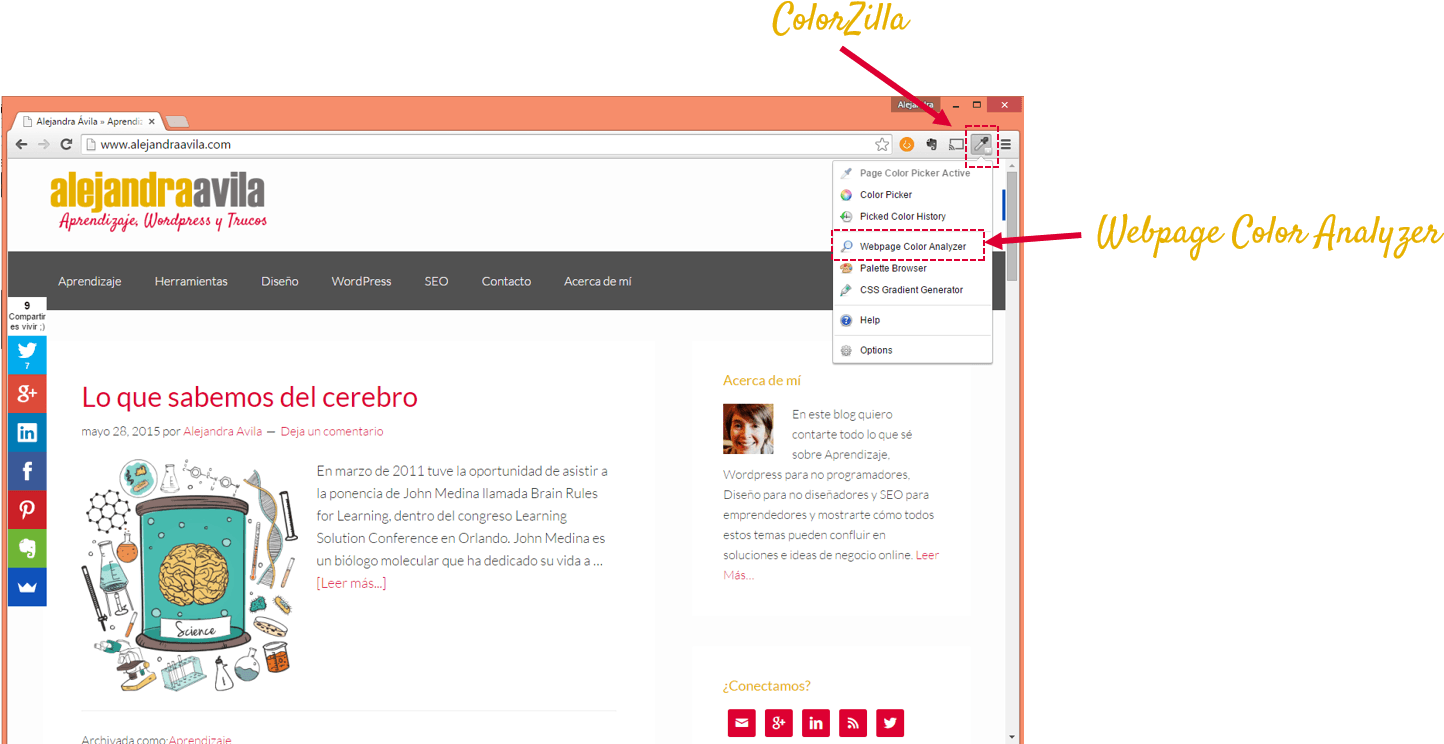Click the post date mayo 28, 2015
Viewport: 1444px width, 744px height.
(120, 432)
